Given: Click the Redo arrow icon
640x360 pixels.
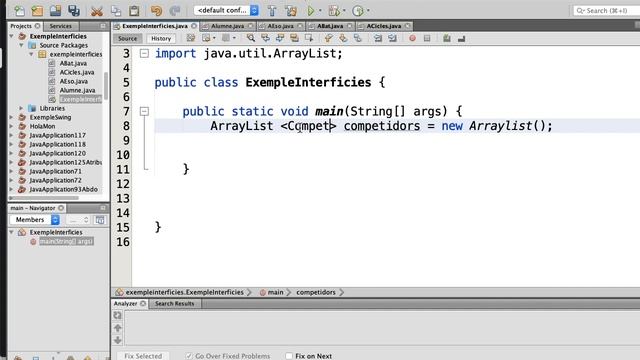Looking at the screenshot, I should click(175, 11).
